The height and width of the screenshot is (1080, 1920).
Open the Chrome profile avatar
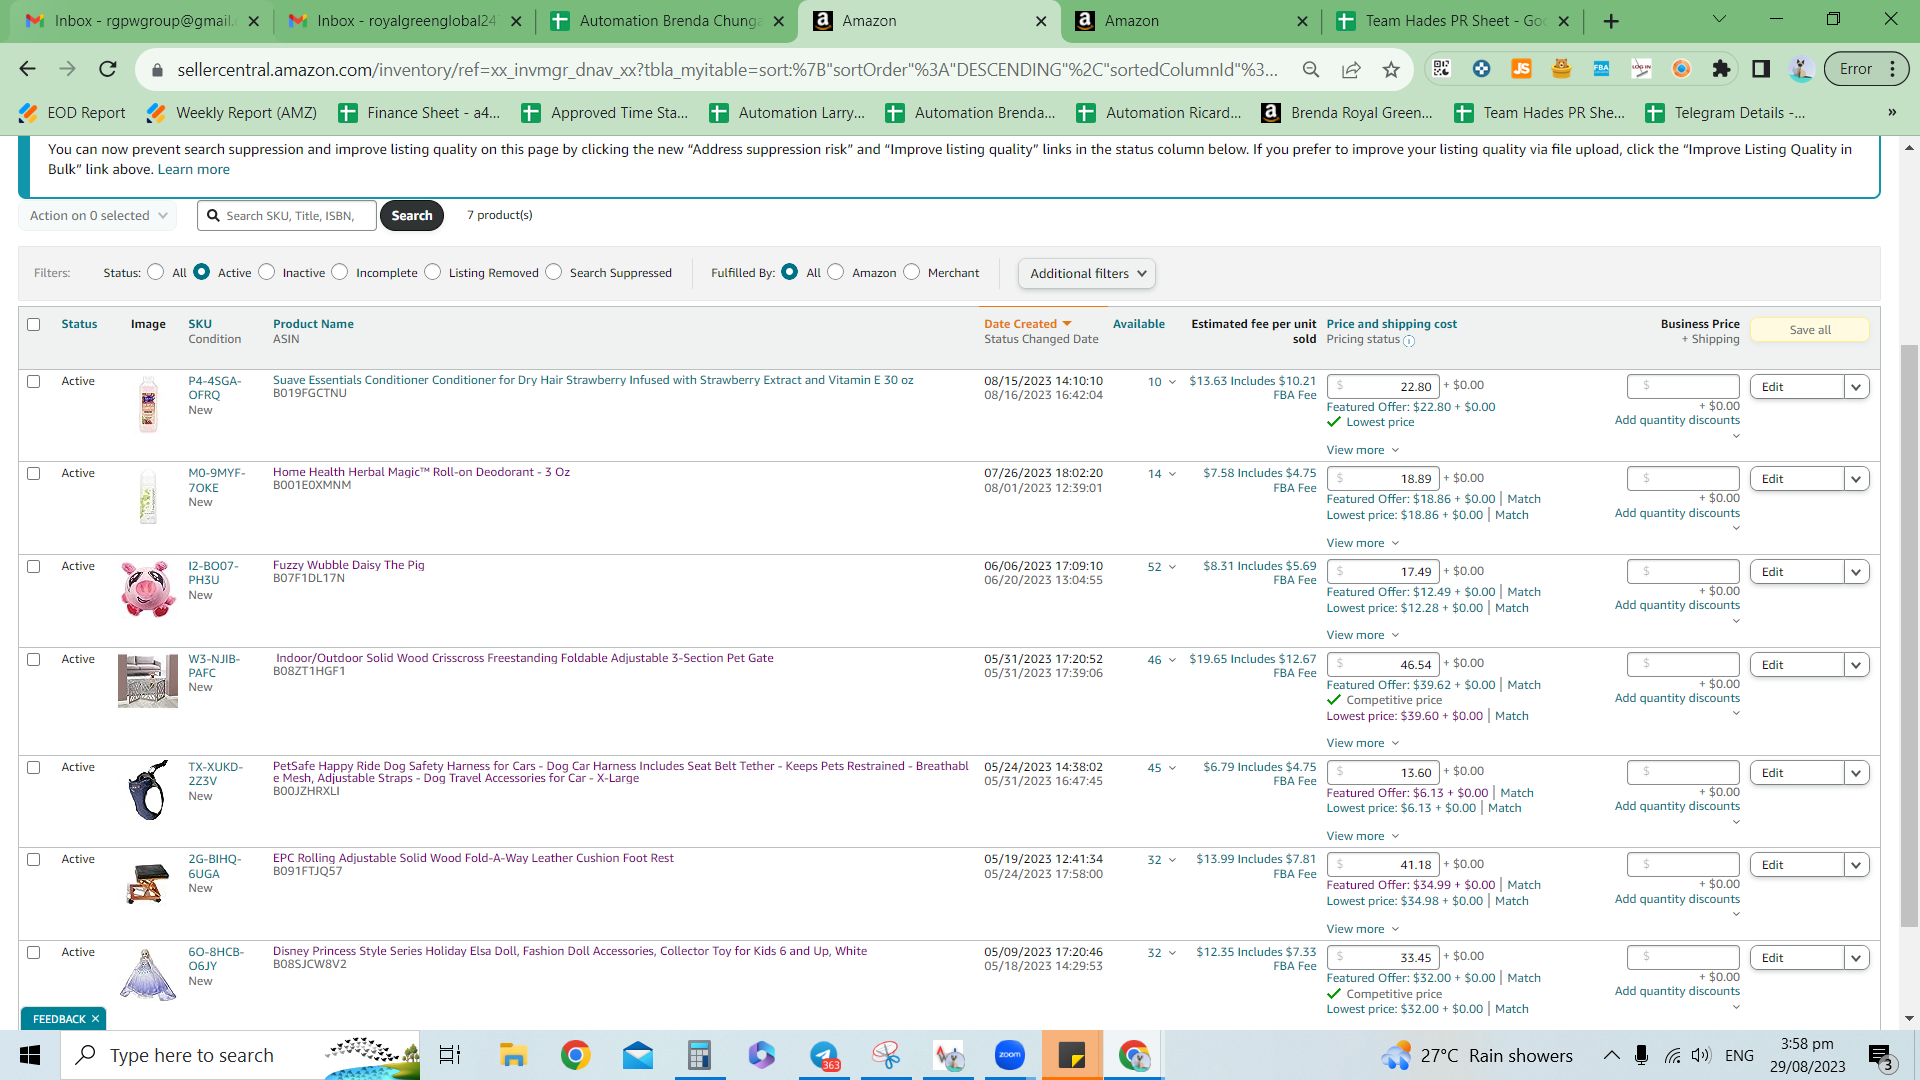point(1801,69)
